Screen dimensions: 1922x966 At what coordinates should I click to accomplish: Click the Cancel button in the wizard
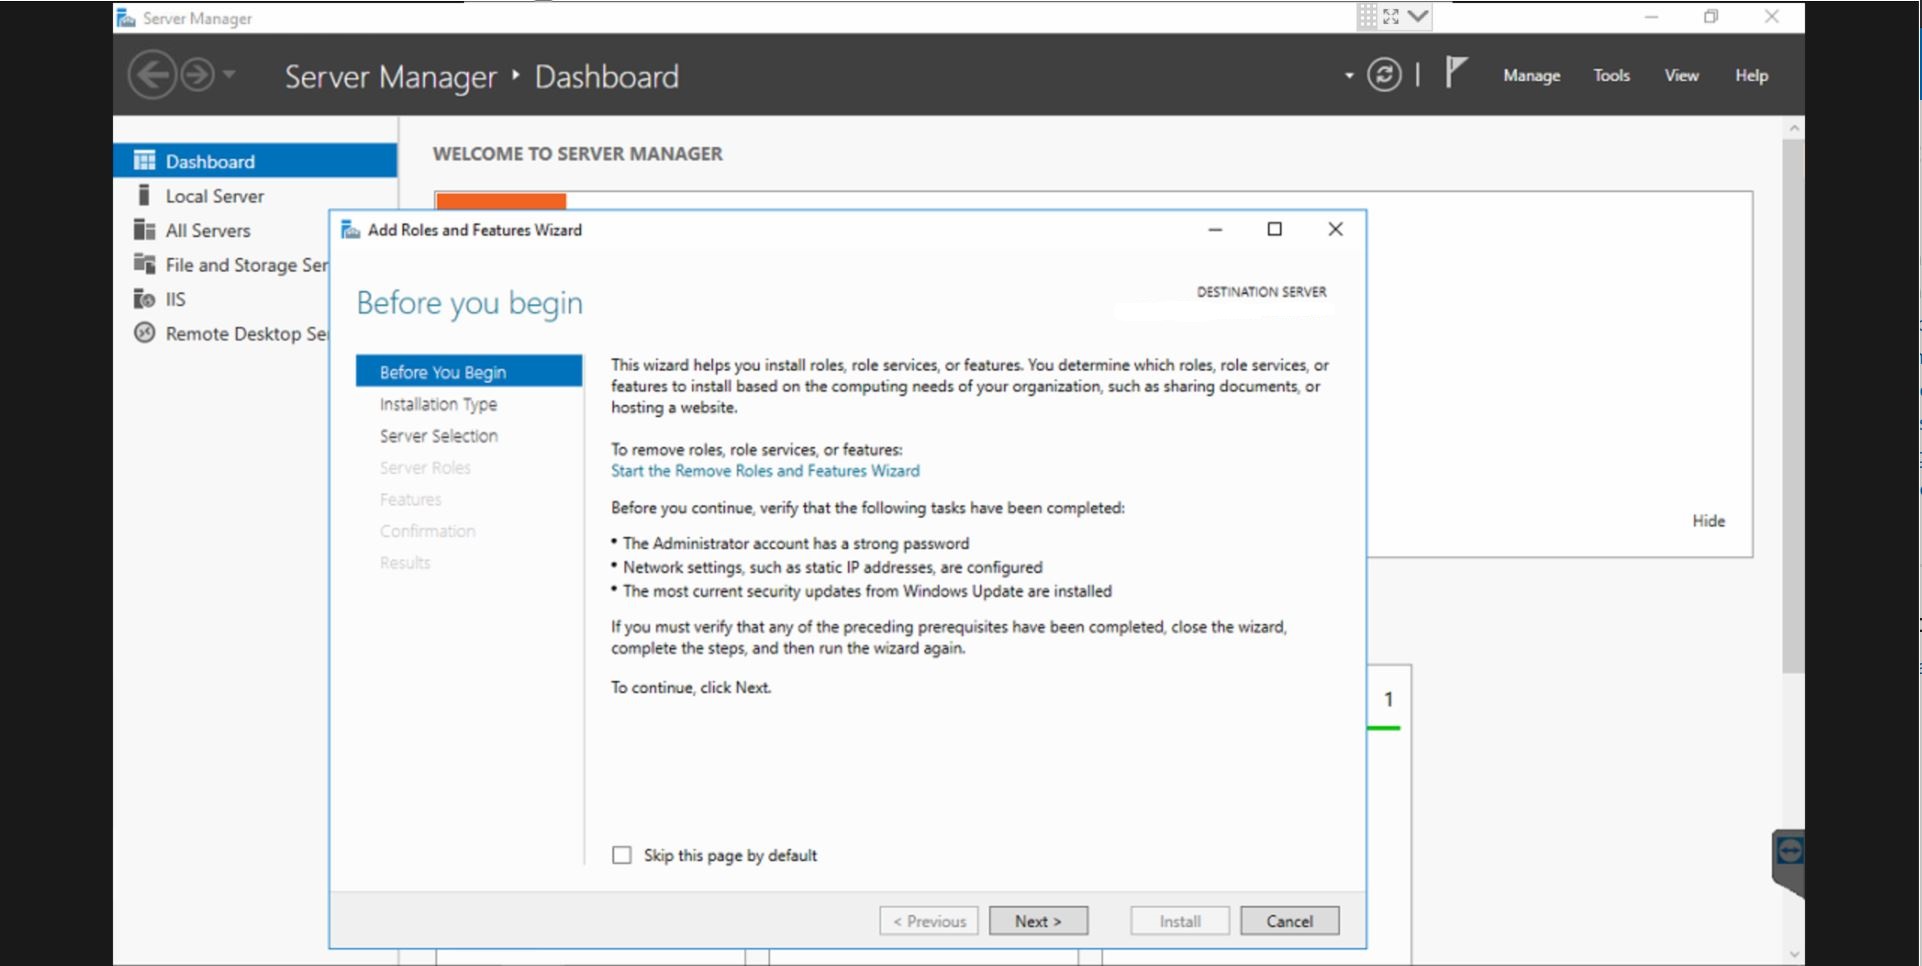point(1289,921)
